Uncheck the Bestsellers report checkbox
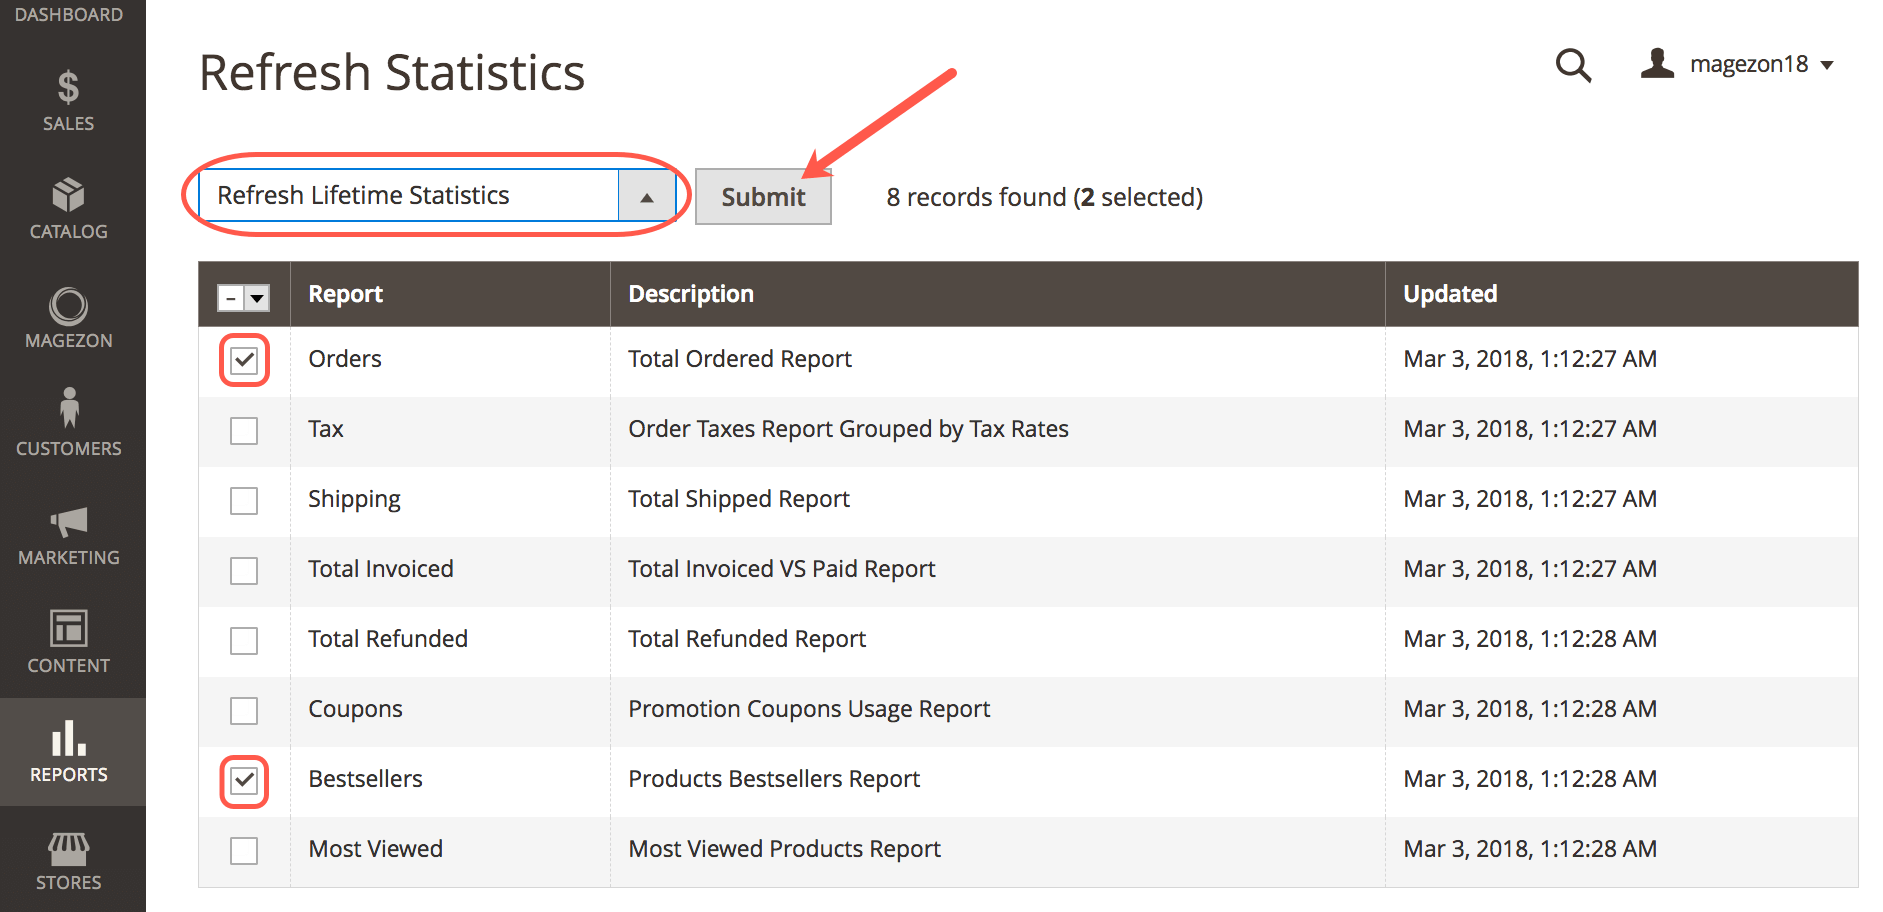The height and width of the screenshot is (912, 1883). point(243,781)
